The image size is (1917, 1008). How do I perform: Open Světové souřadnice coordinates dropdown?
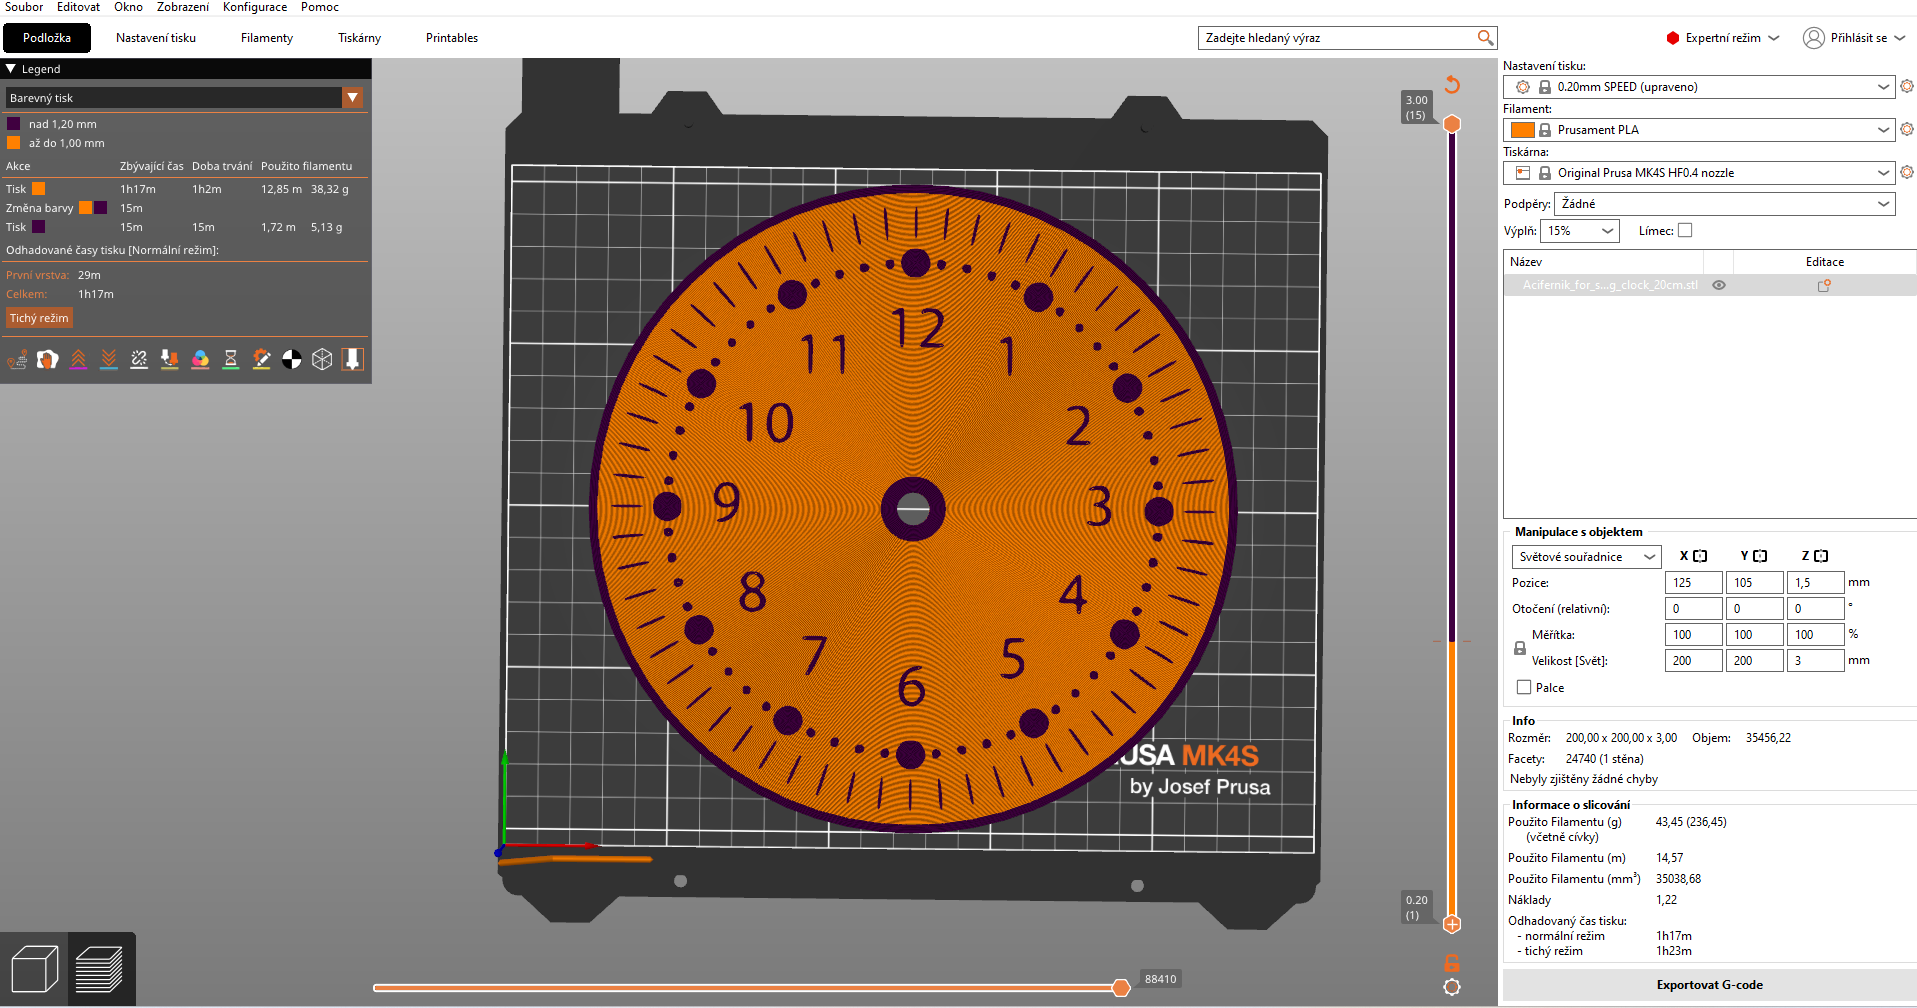tap(1587, 557)
